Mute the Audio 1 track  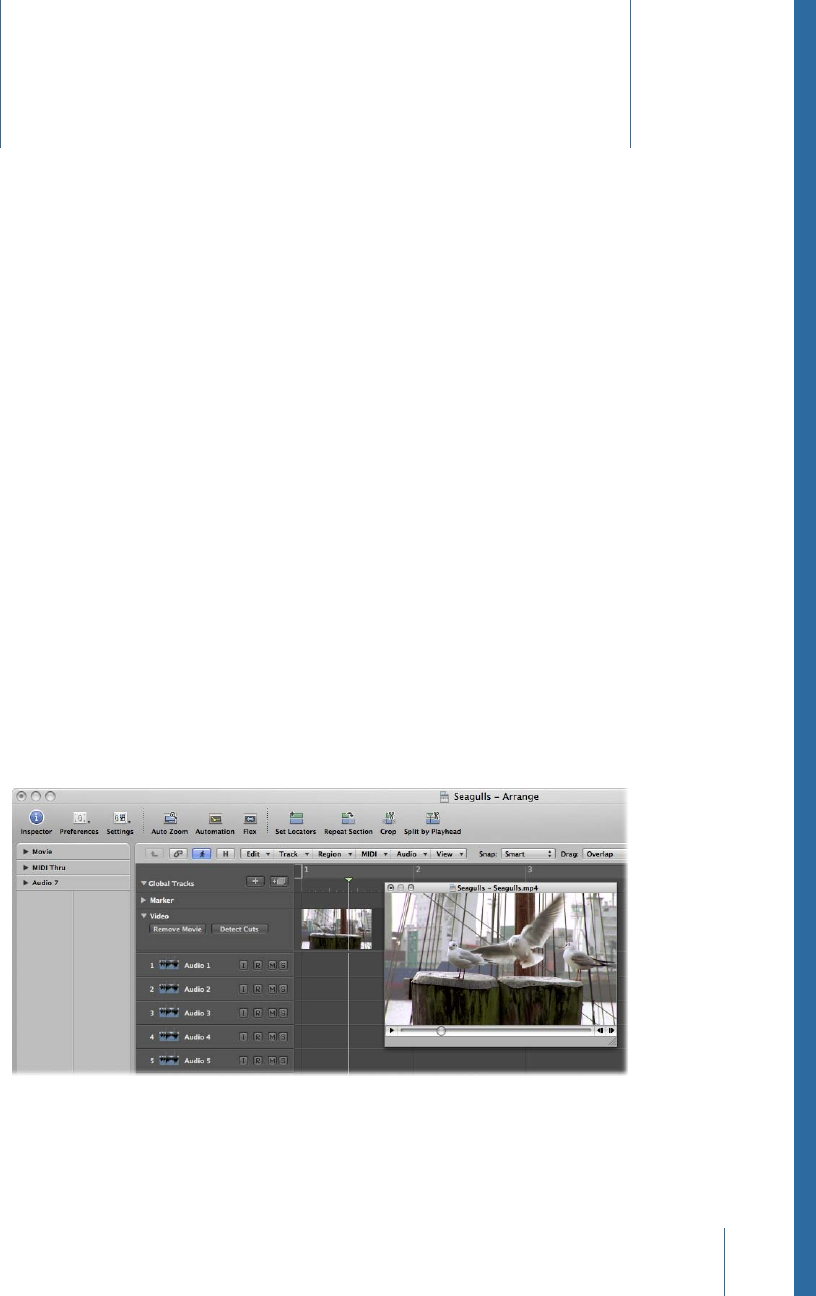(x=272, y=965)
